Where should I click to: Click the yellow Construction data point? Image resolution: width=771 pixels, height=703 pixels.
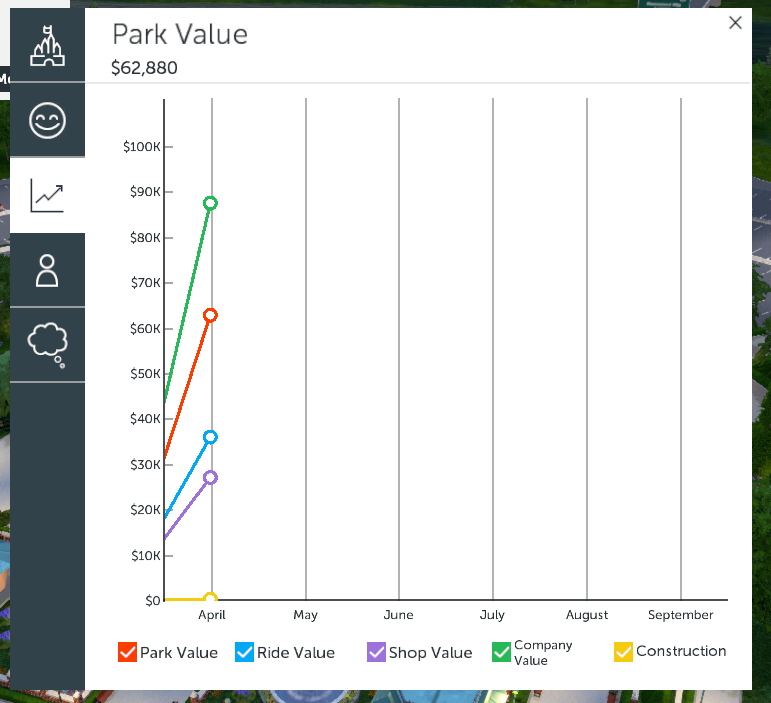(x=210, y=599)
